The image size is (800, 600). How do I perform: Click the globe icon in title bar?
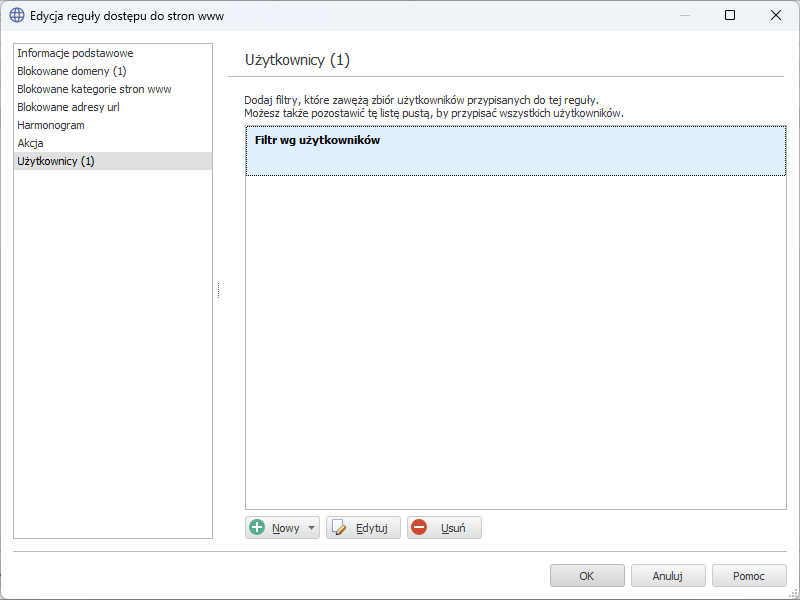[x=17, y=16]
